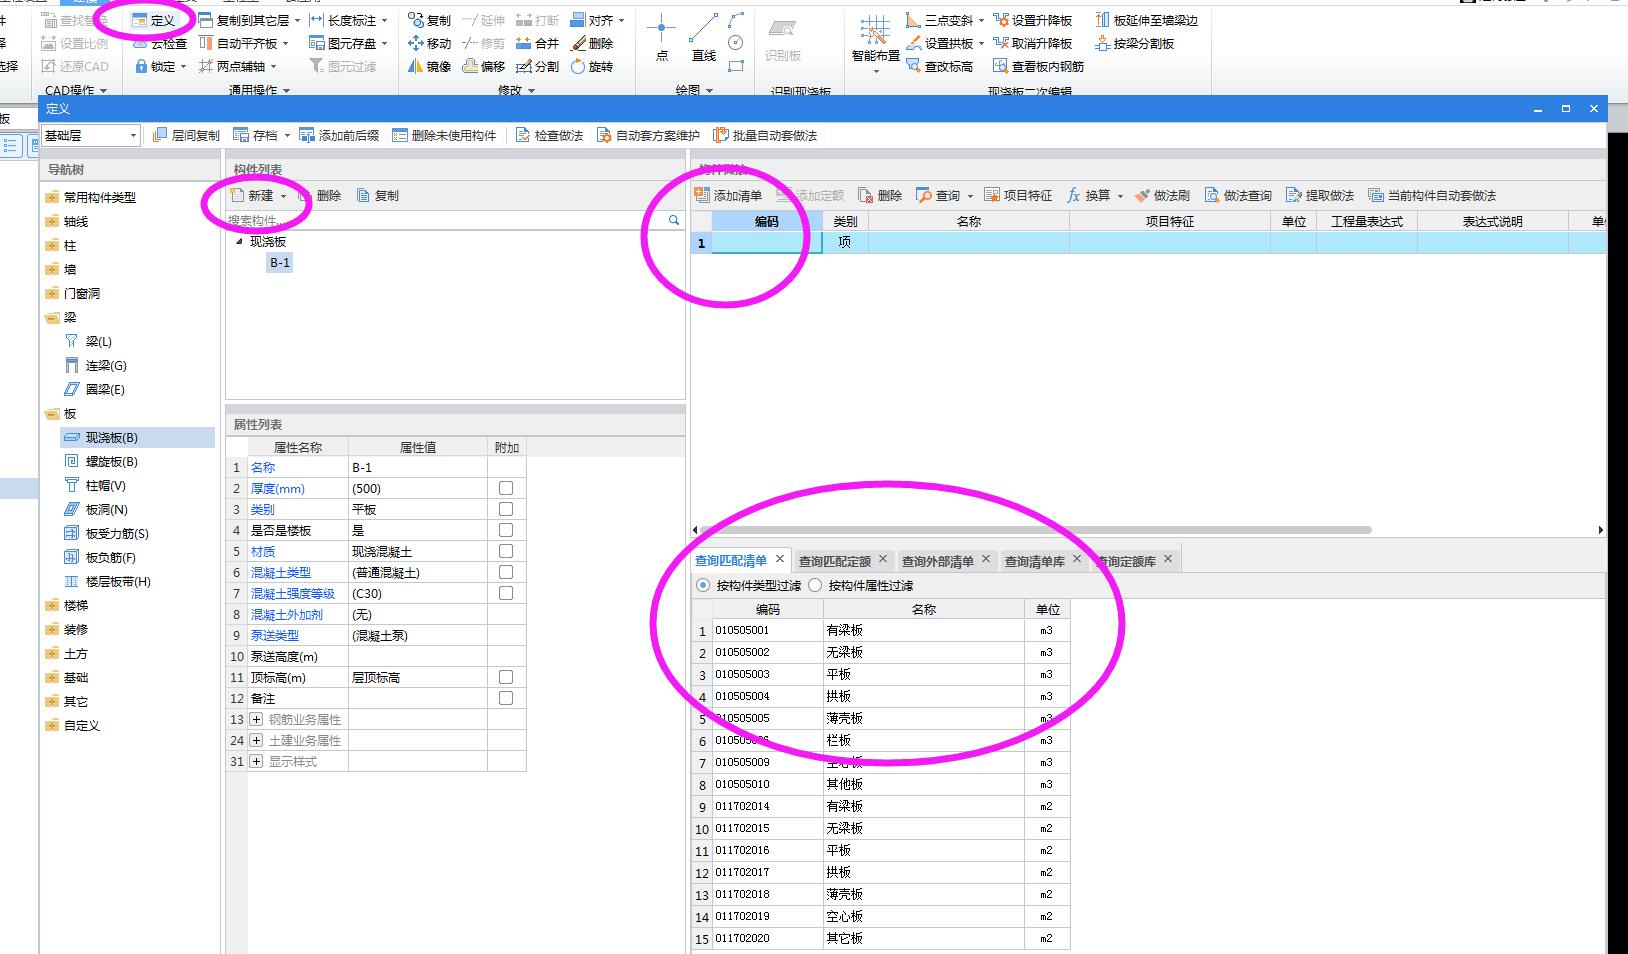Toggle 附加 checkbox for 类别 row
1628x954 pixels.
(506, 509)
